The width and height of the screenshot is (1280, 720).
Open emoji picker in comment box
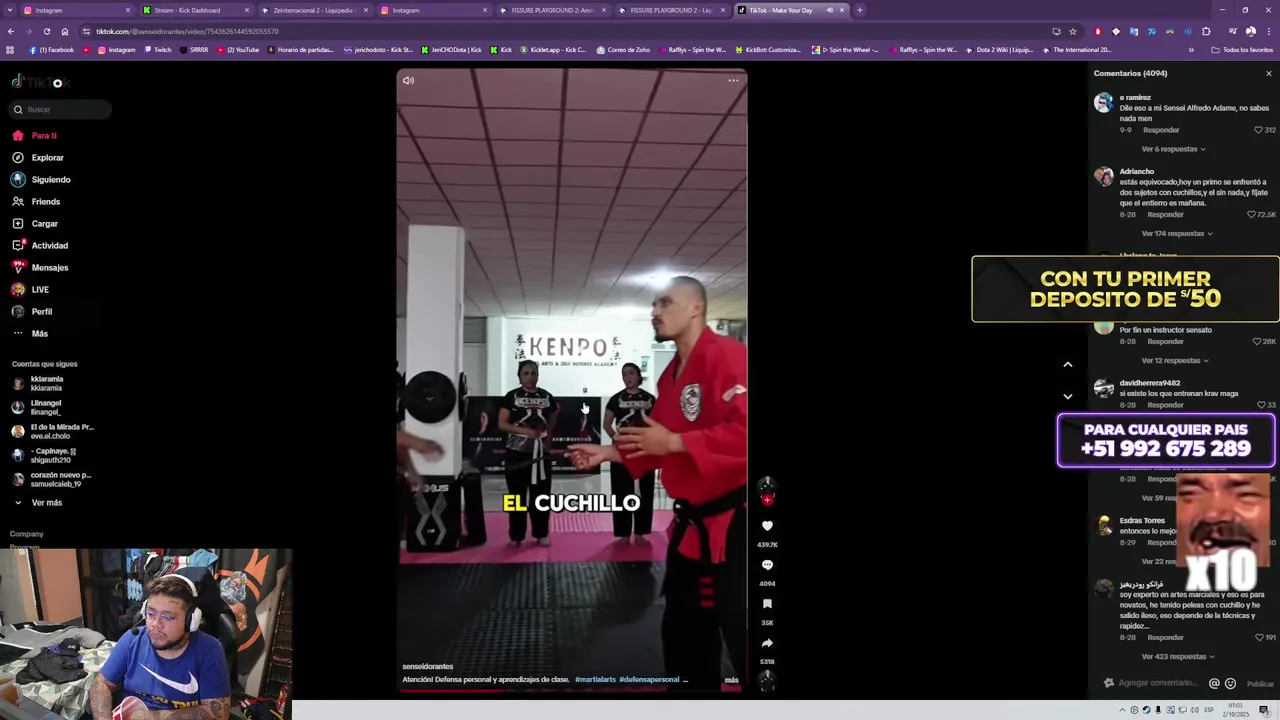coord(1230,684)
